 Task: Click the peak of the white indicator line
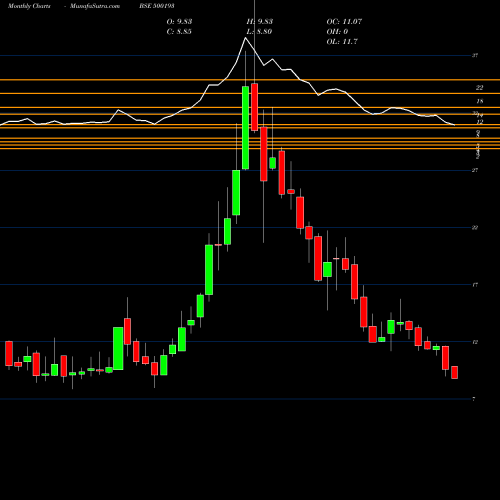(x=246, y=38)
